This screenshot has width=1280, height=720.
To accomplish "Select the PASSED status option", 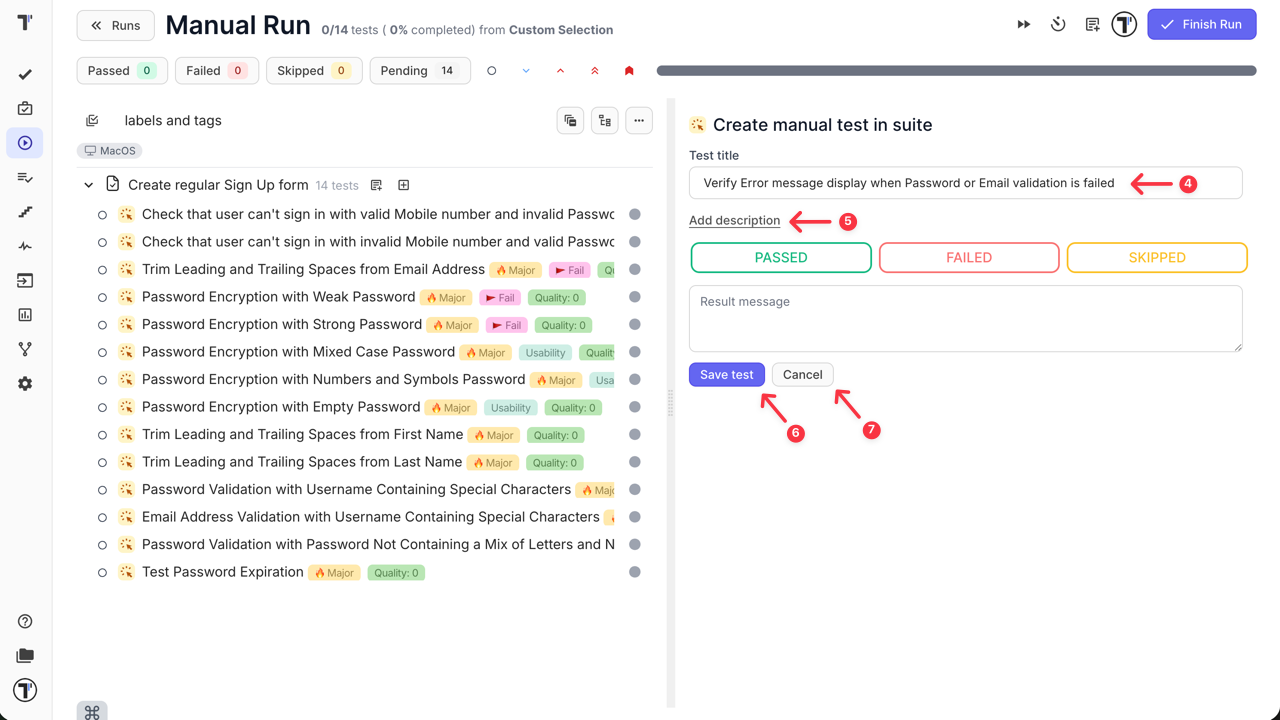I will click(780, 257).
